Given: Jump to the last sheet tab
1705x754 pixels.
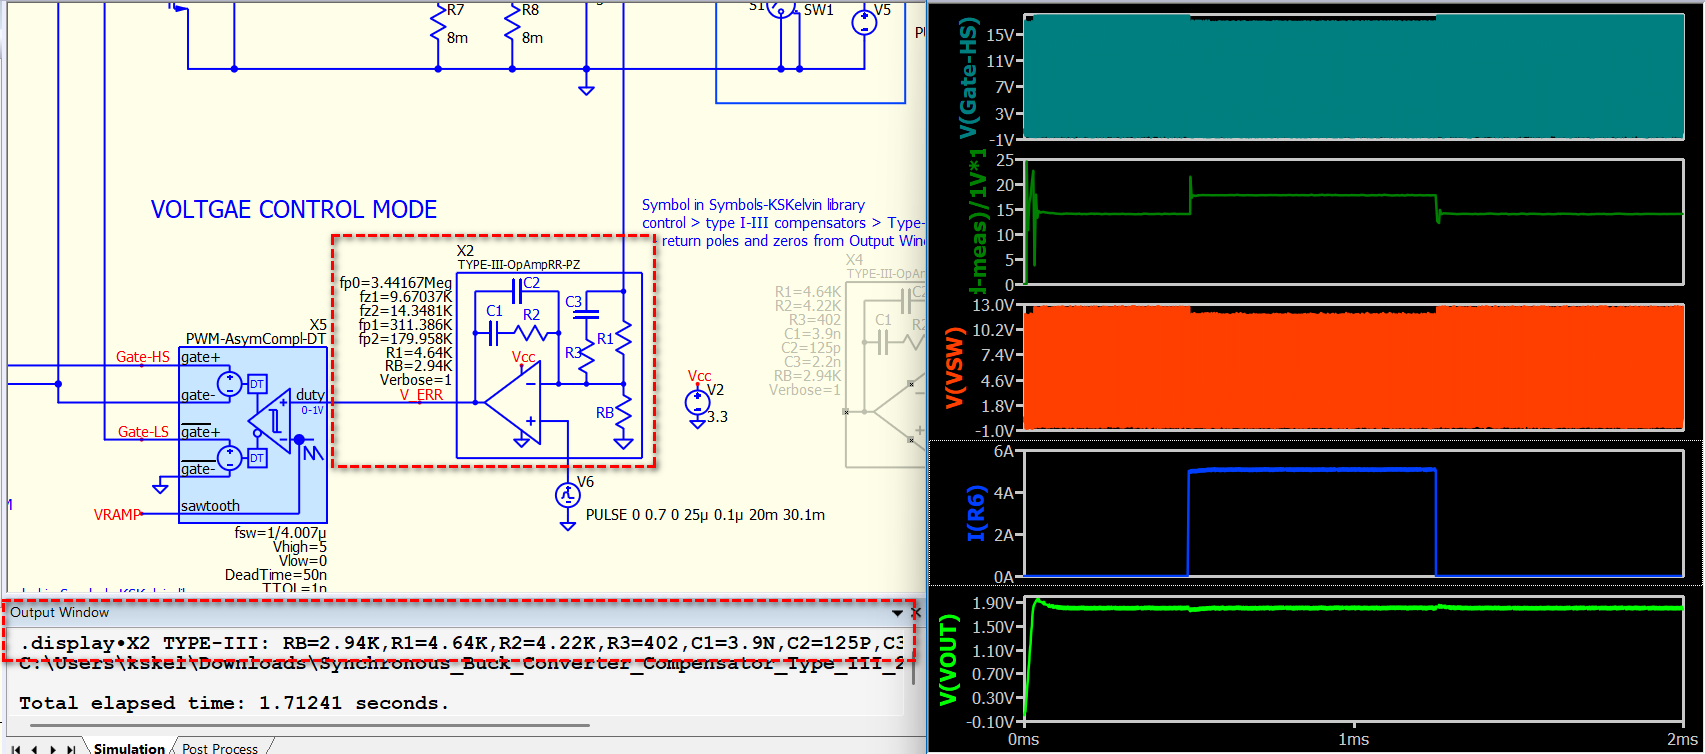Looking at the screenshot, I should [x=71, y=748].
